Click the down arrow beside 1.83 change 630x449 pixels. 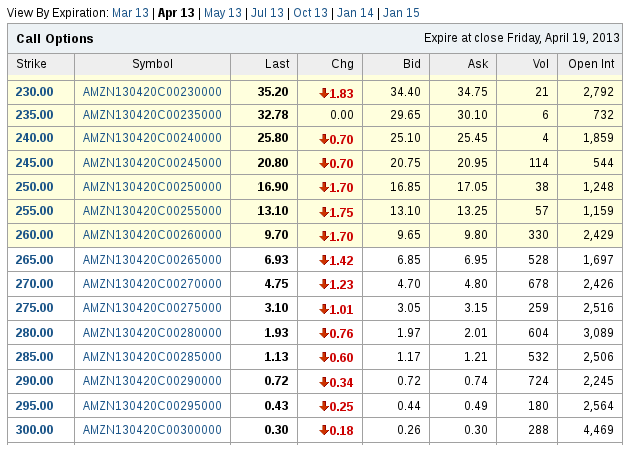(x=324, y=94)
